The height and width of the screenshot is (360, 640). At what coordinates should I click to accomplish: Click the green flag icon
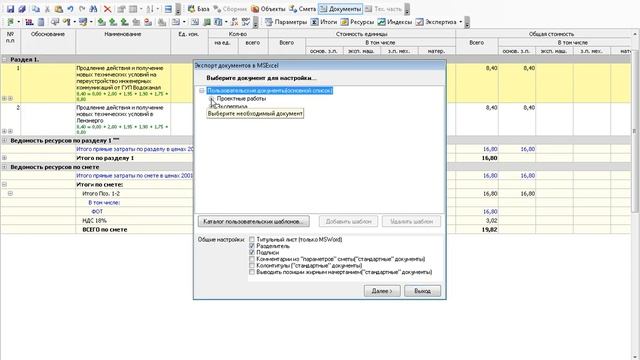pos(10,22)
